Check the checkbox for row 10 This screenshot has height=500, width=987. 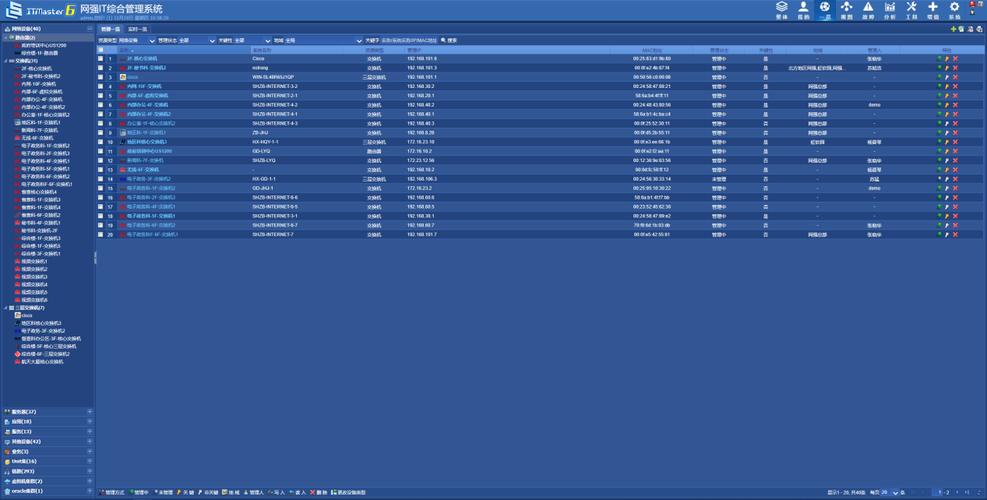click(x=101, y=142)
